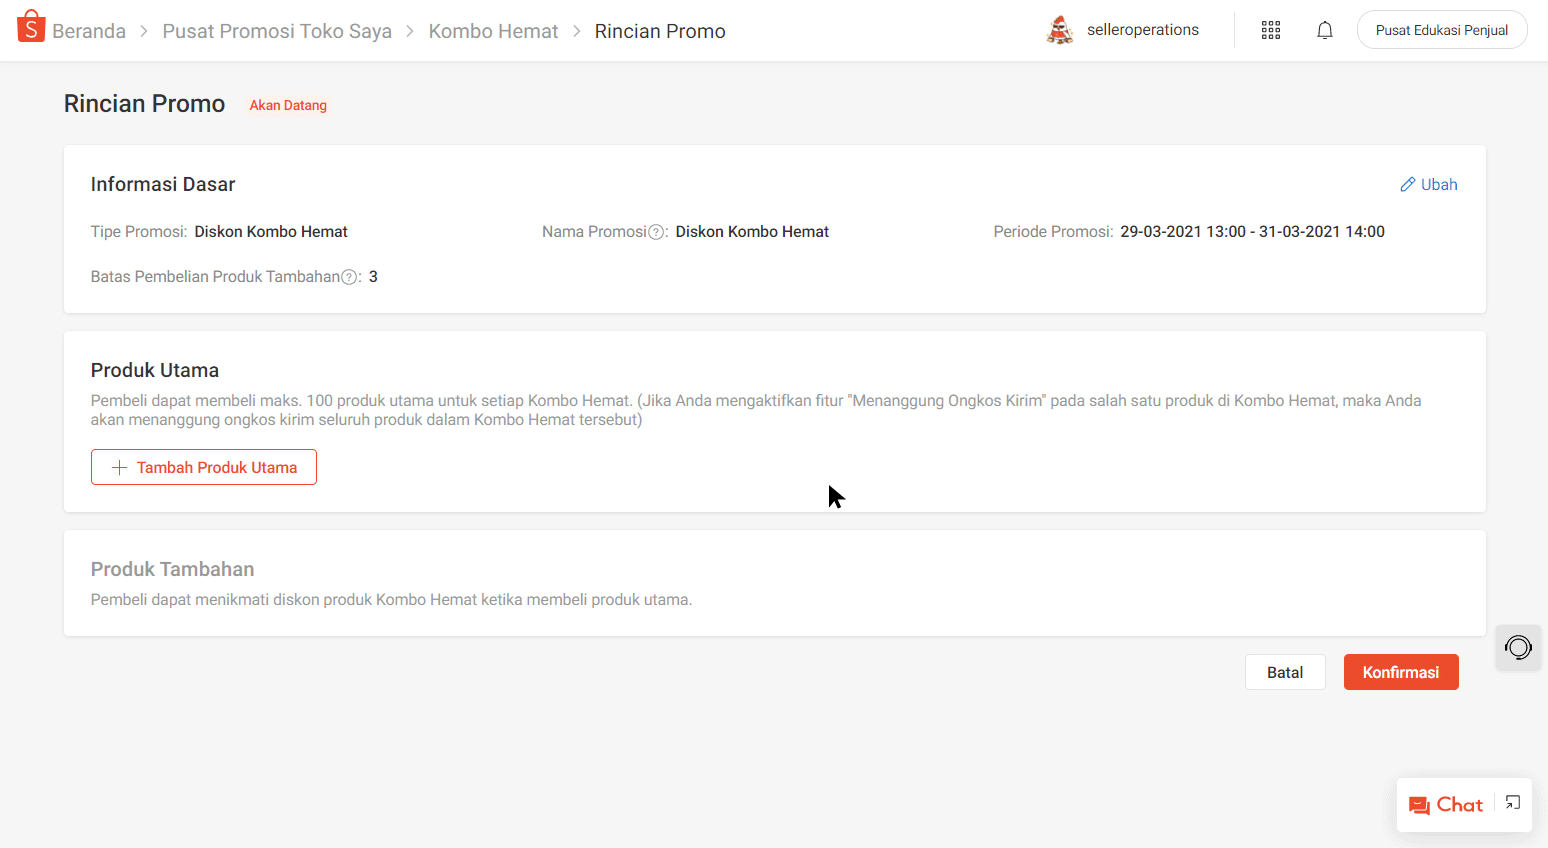This screenshot has height=848, width=1548.
Task: Open the selleroperations account menu
Action: (1142, 30)
